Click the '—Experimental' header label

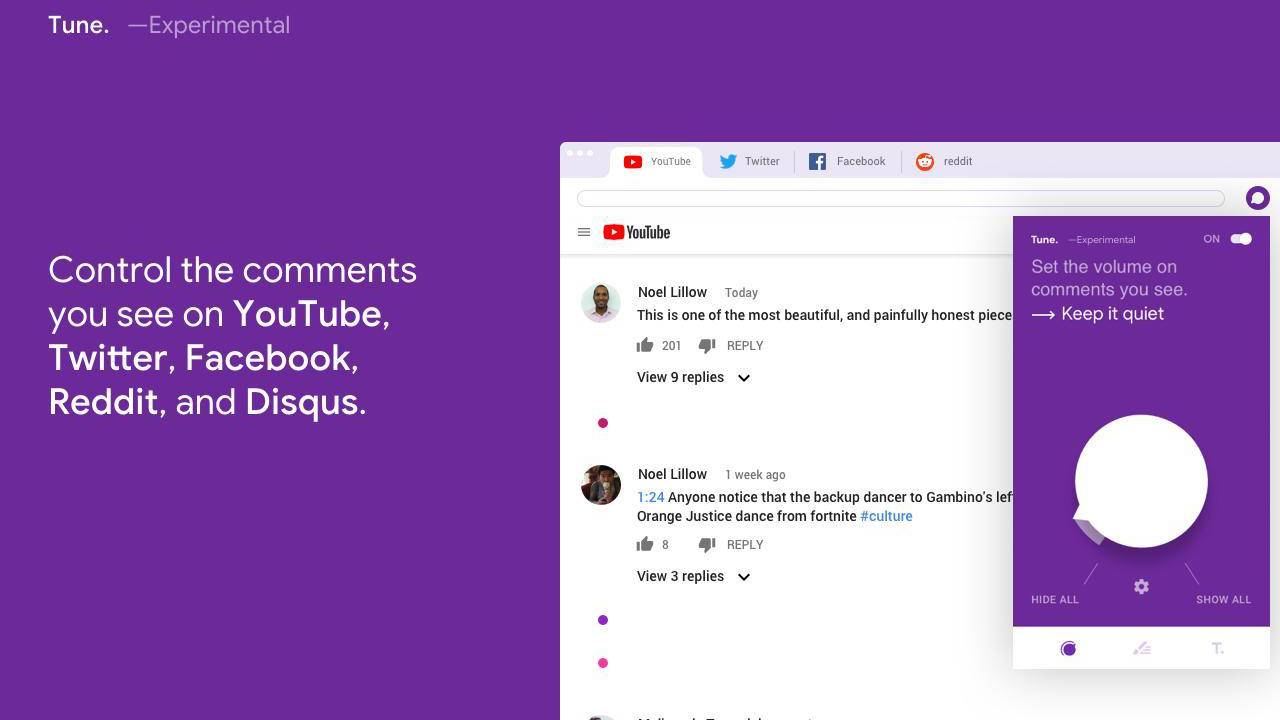tap(209, 25)
